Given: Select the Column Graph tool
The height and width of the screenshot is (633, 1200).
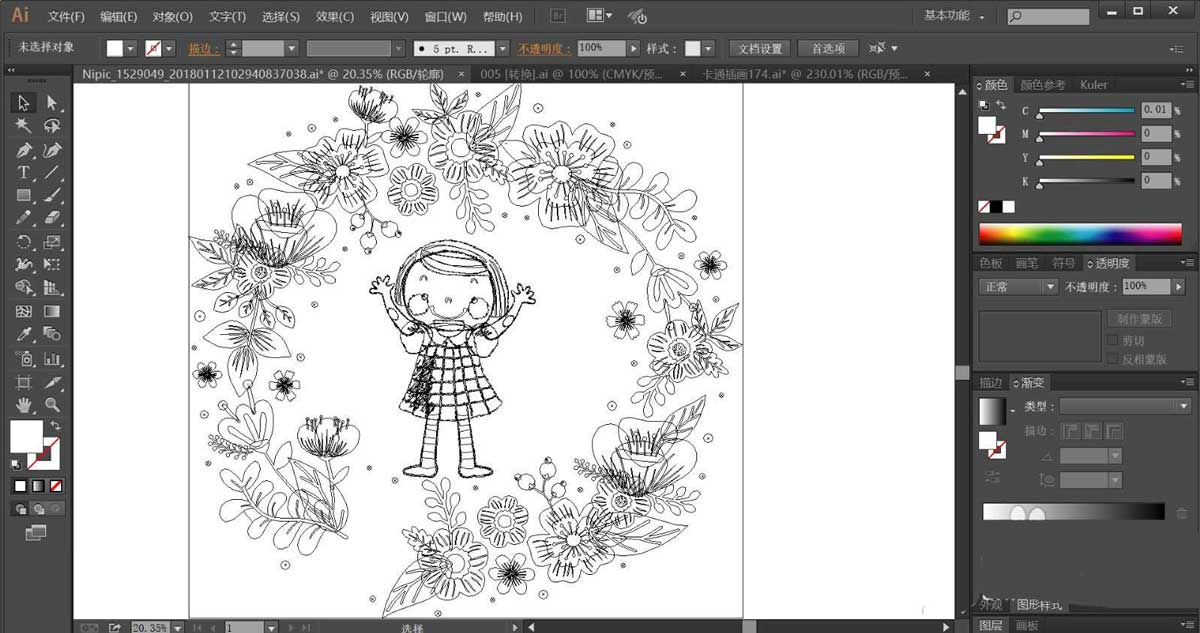Looking at the screenshot, I should [x=52, y=358].
